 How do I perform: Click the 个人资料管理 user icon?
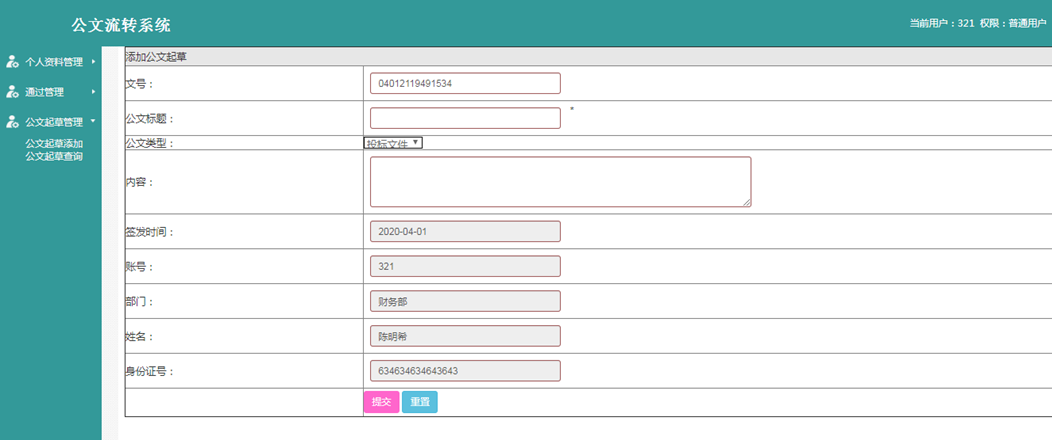click(12, 62)
